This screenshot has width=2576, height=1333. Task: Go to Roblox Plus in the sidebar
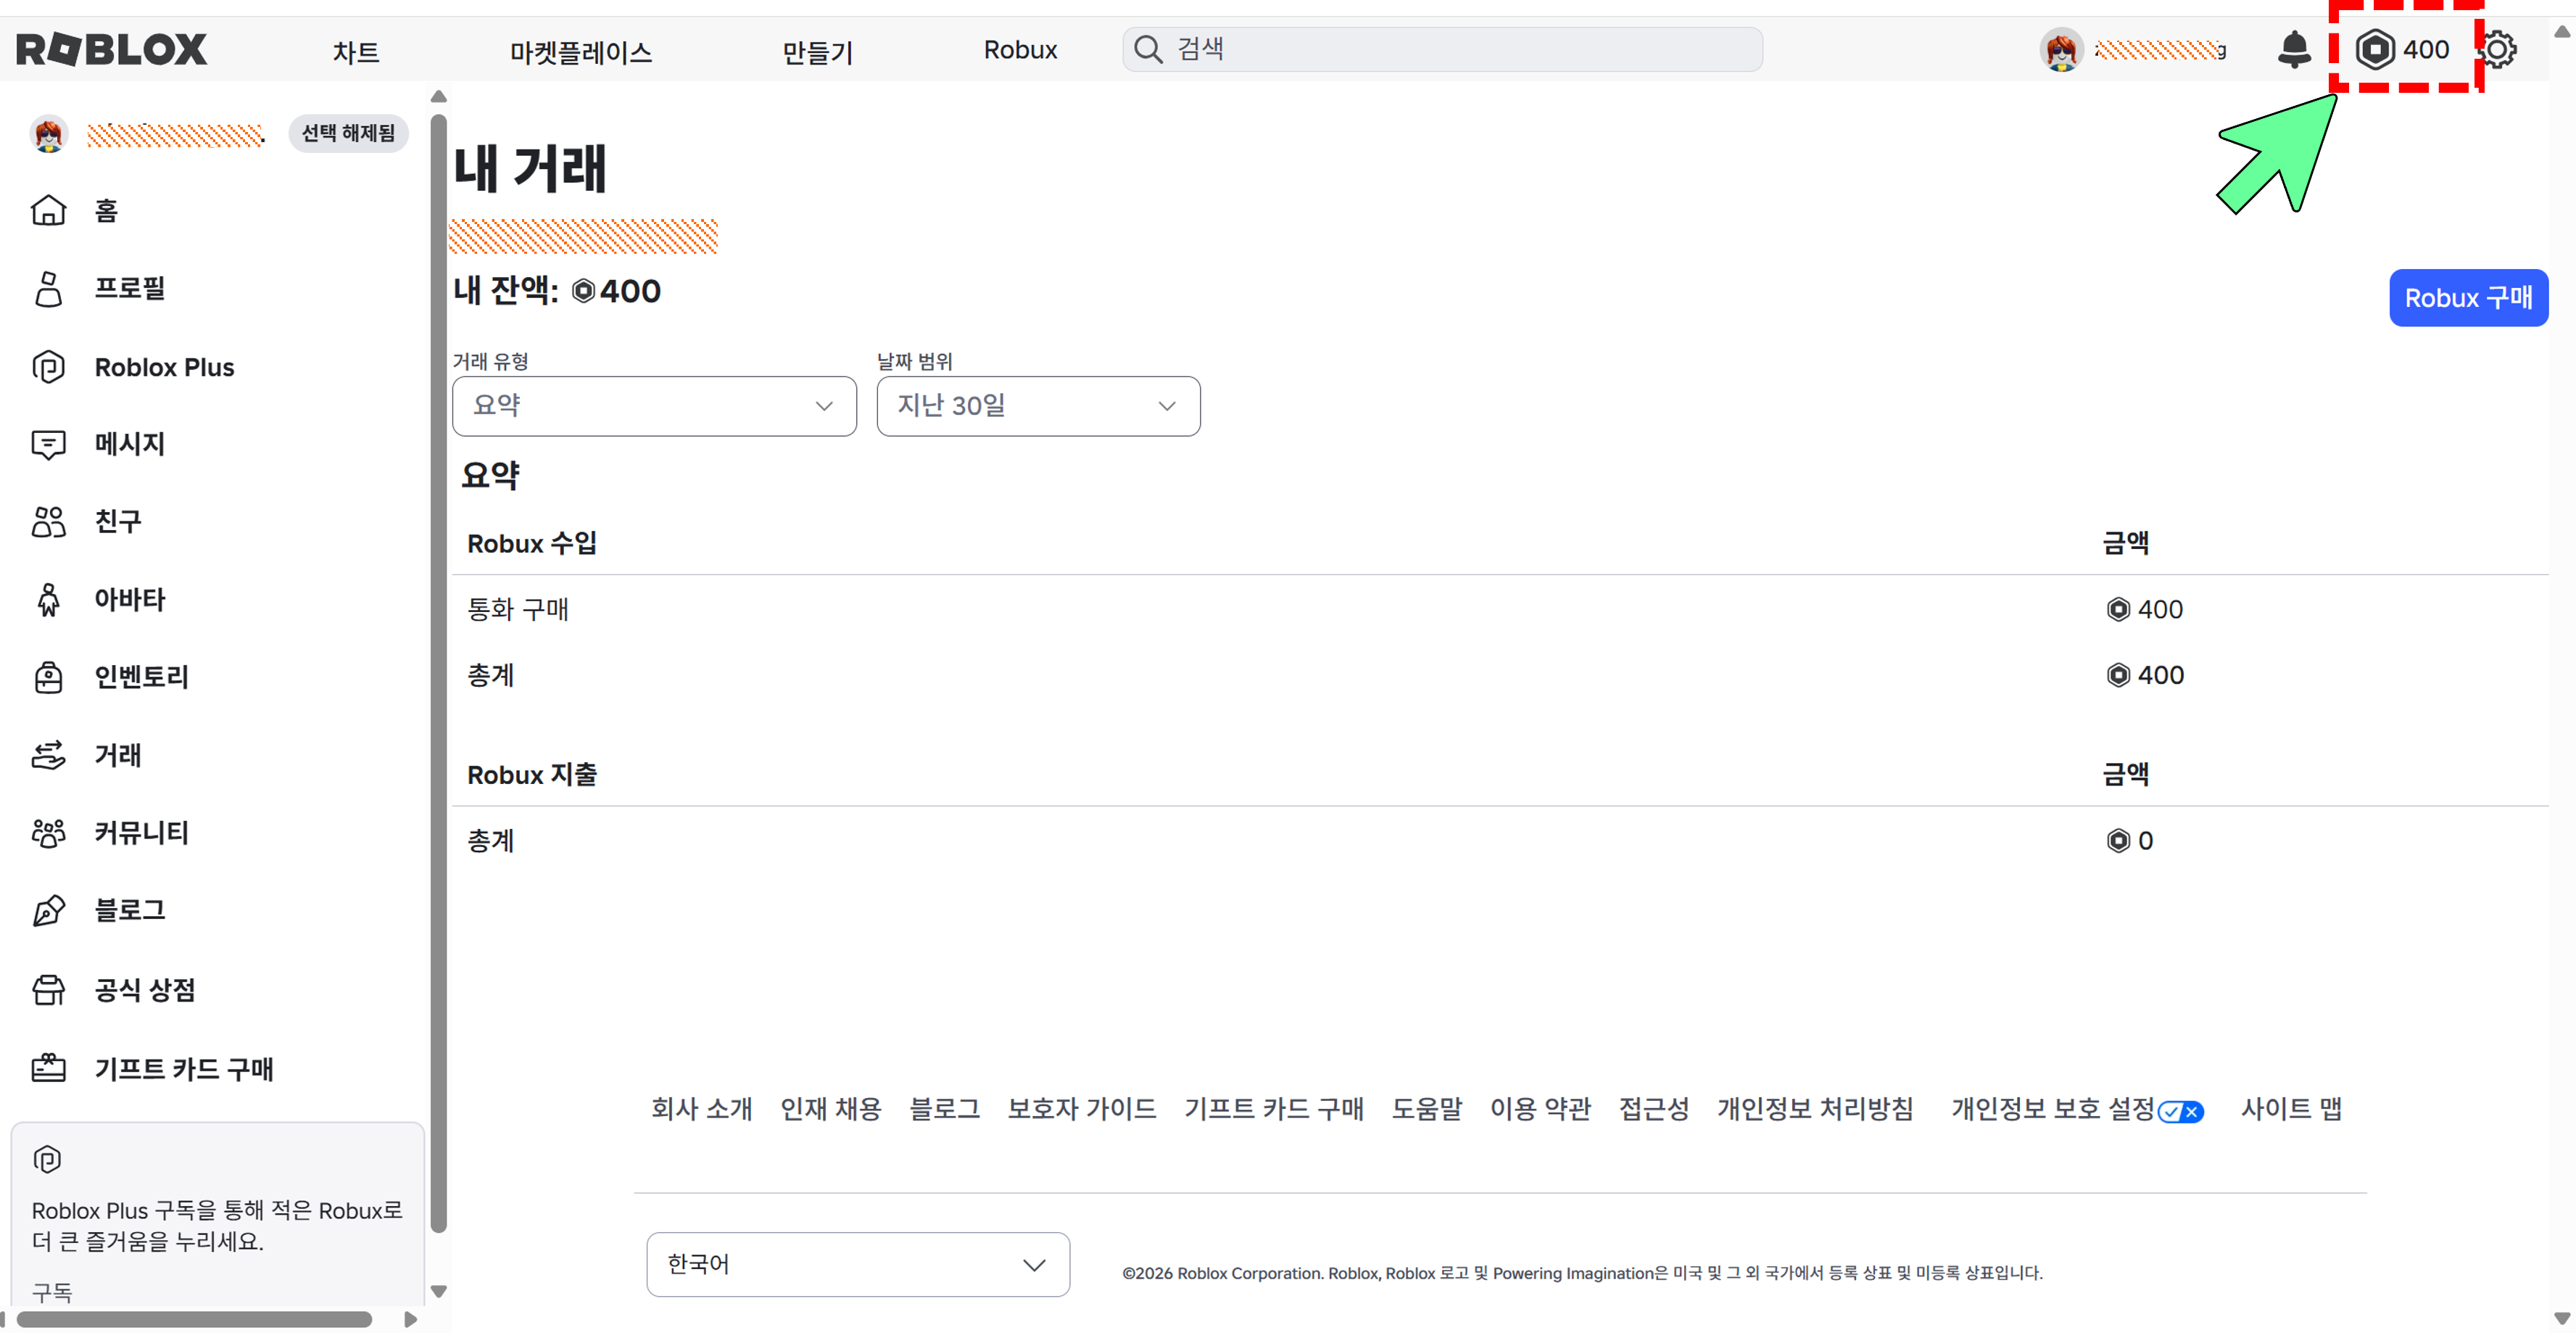(165, 367)
